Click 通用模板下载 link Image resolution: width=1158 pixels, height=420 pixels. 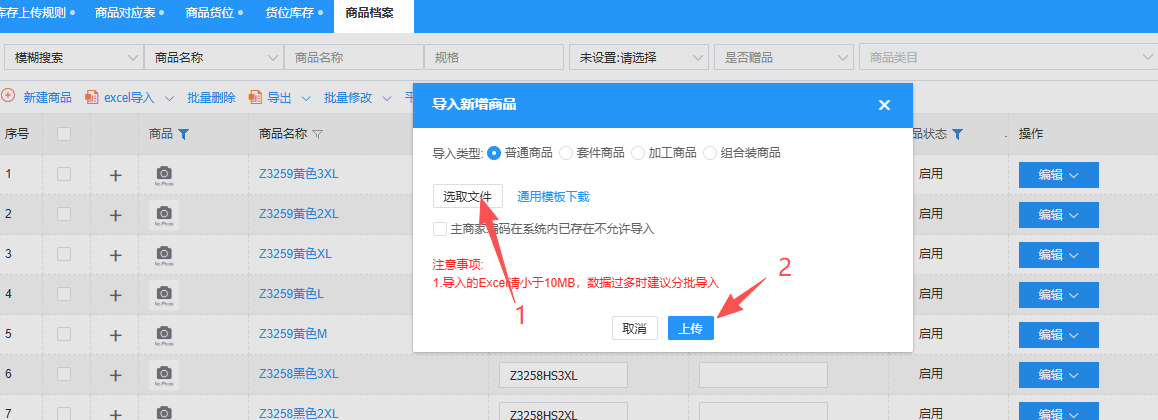[553, 196]
